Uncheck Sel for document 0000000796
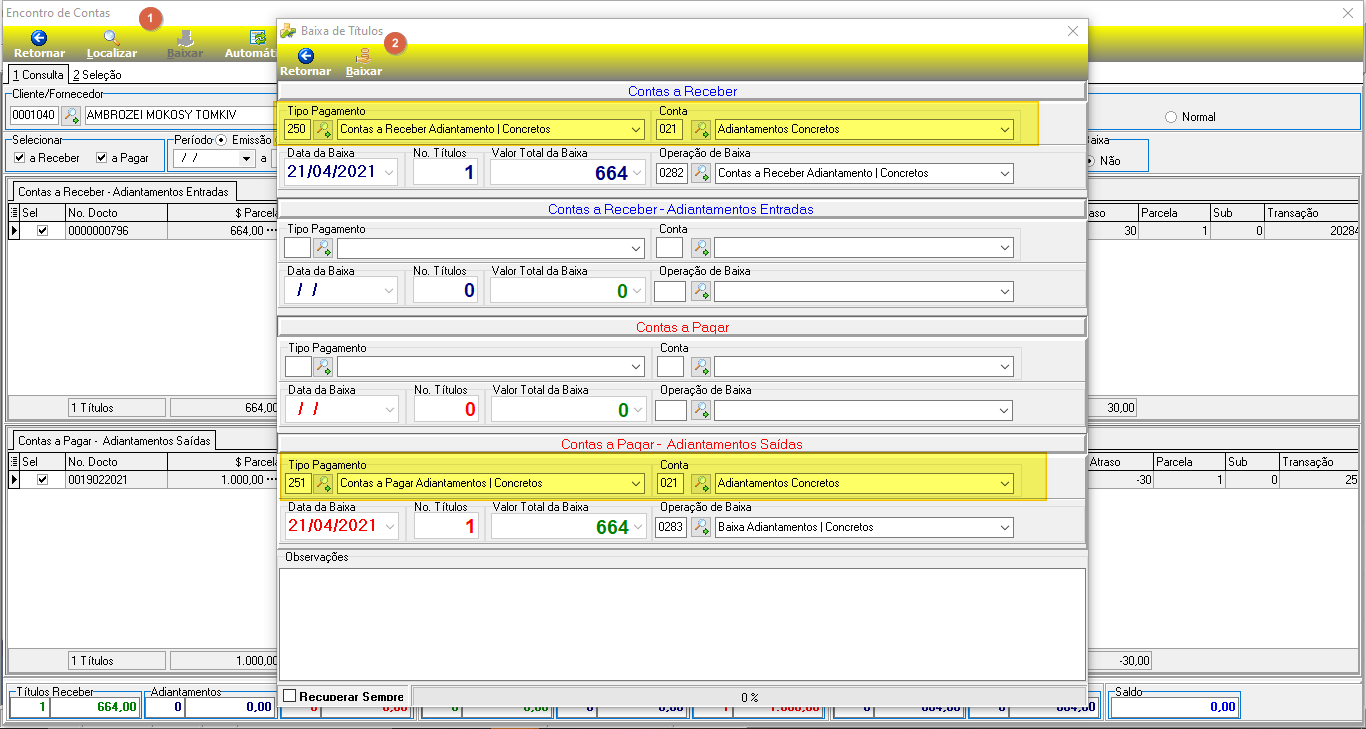The height and width of the screenshot is (729, 1366). [42, 230]
